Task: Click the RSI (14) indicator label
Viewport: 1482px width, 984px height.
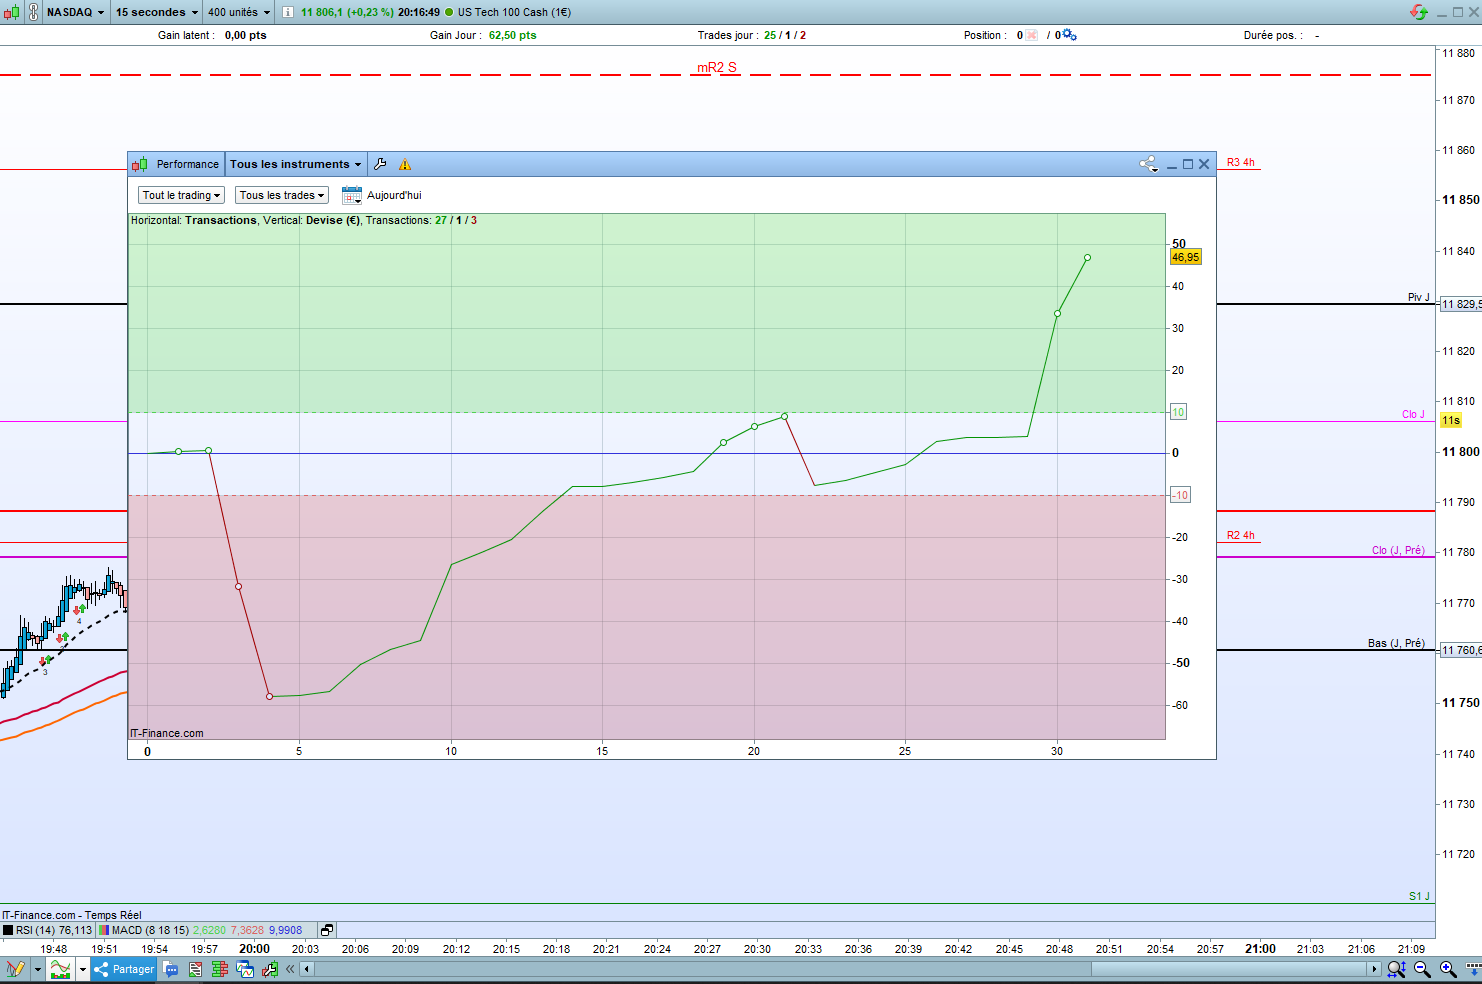Action: (54, 930)
